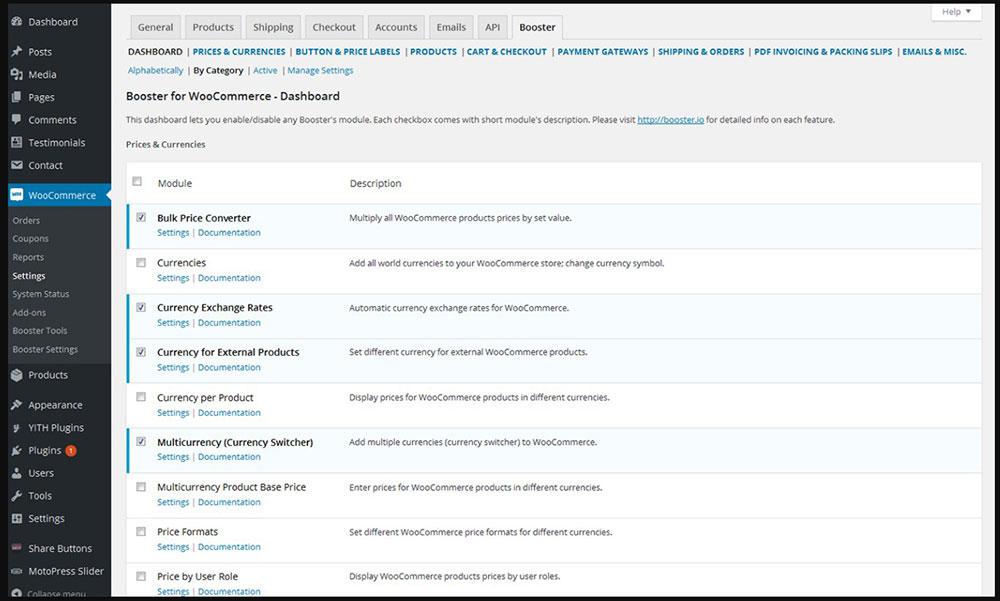The height and width of the screenshot is (601, 1000).
Task: Enable Multicurrency Product Base Price checkbox
Action: pos(141,487)
